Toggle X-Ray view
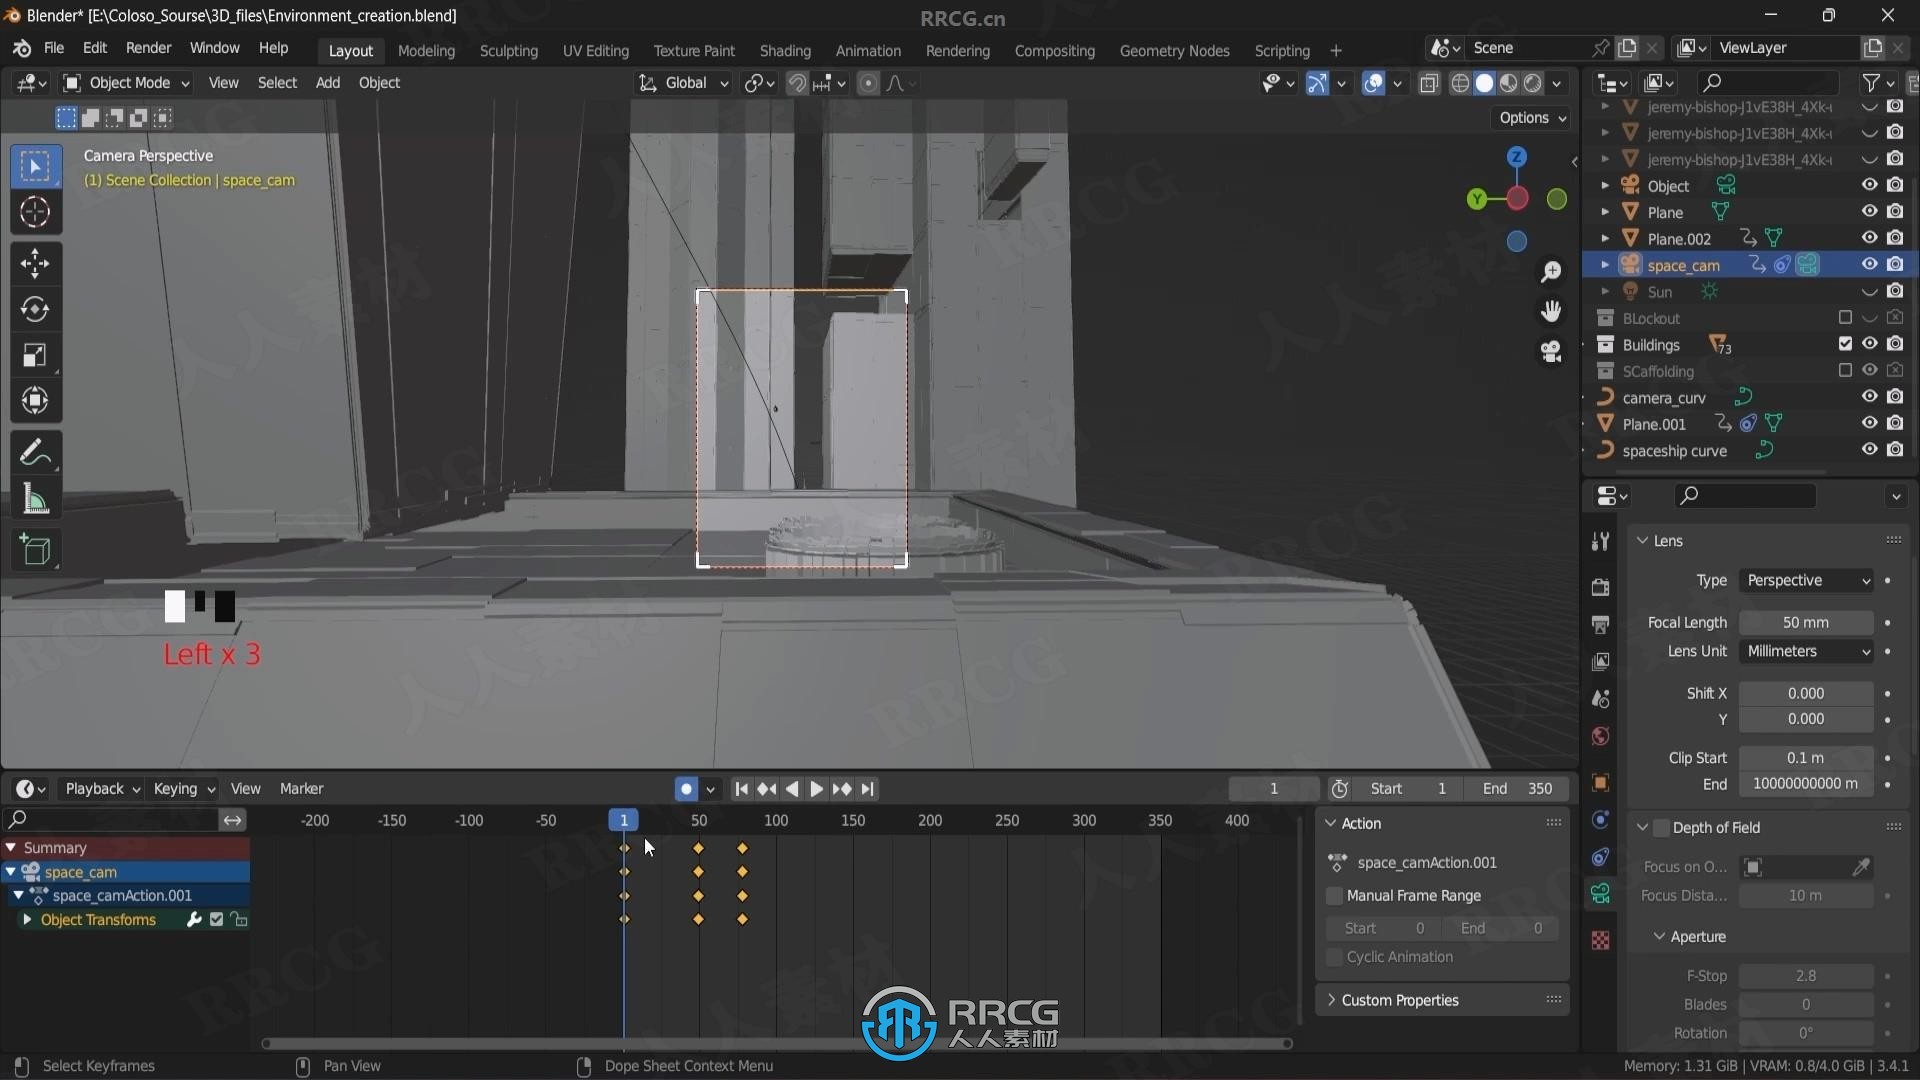This screenshot has height=1080, width=1920. (x=1429, y=84)
